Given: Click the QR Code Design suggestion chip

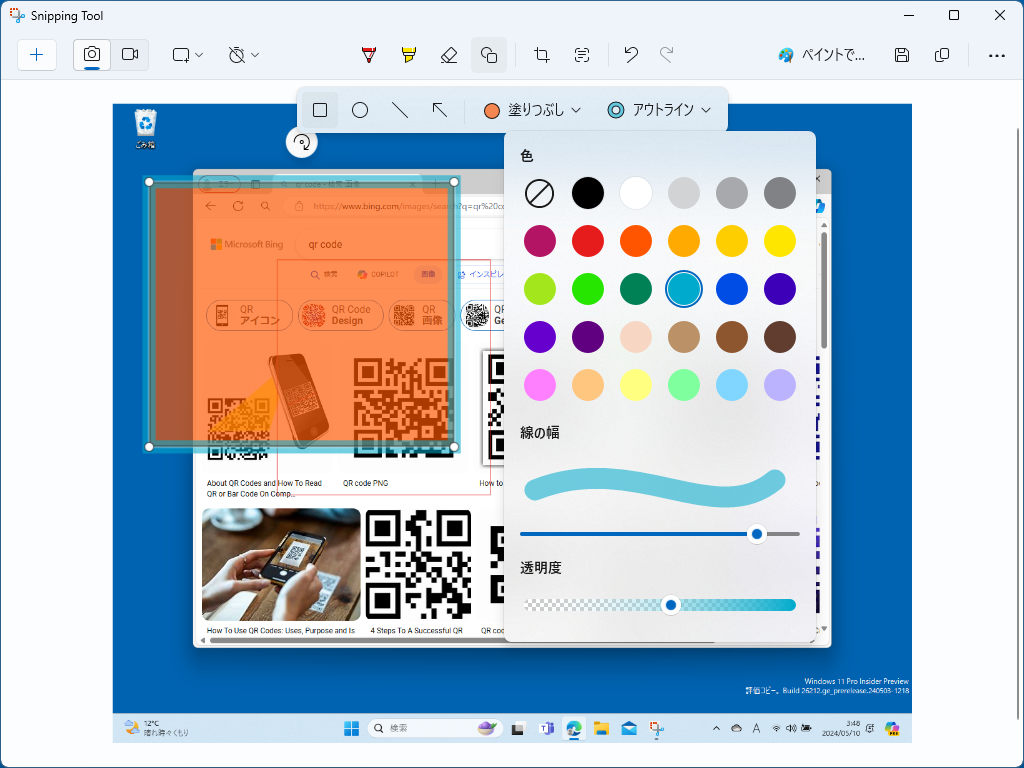Looking at the screenshot, I should pos(341,315).
